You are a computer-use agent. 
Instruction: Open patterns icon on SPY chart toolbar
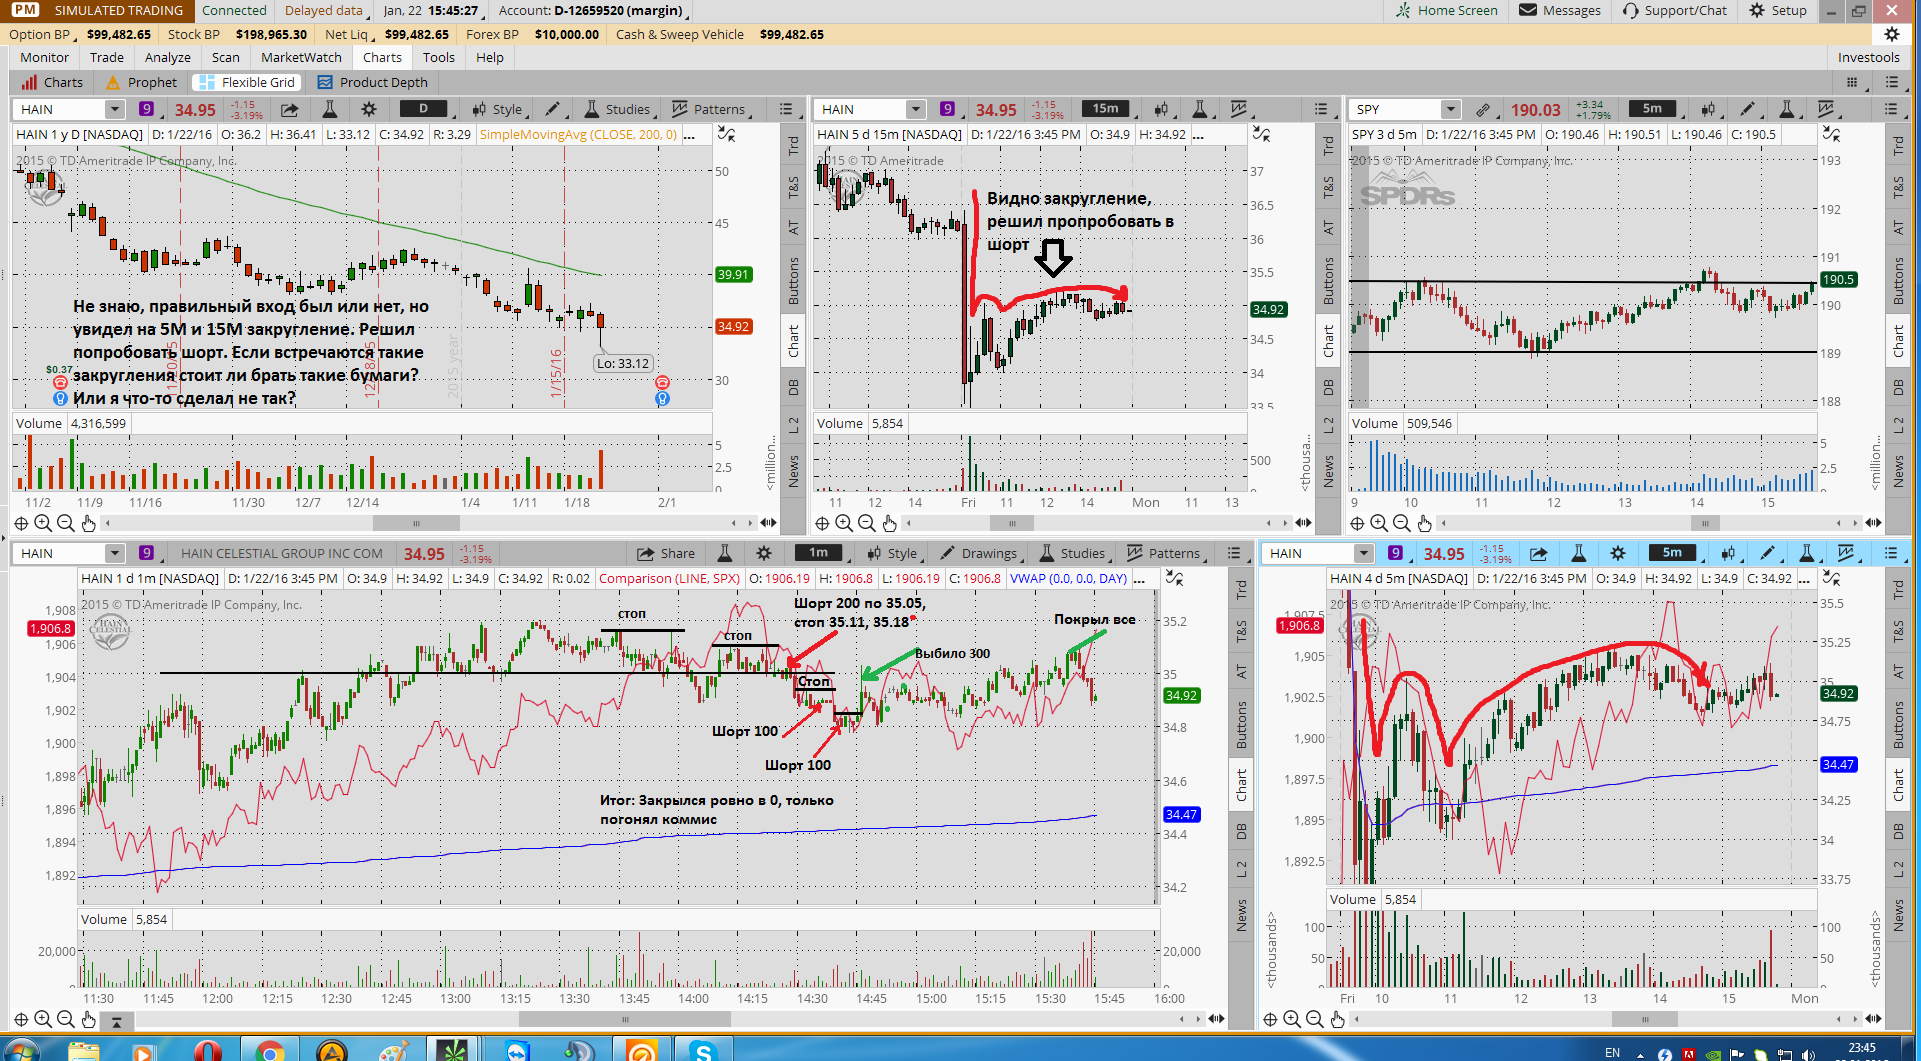coord(1826,109)
